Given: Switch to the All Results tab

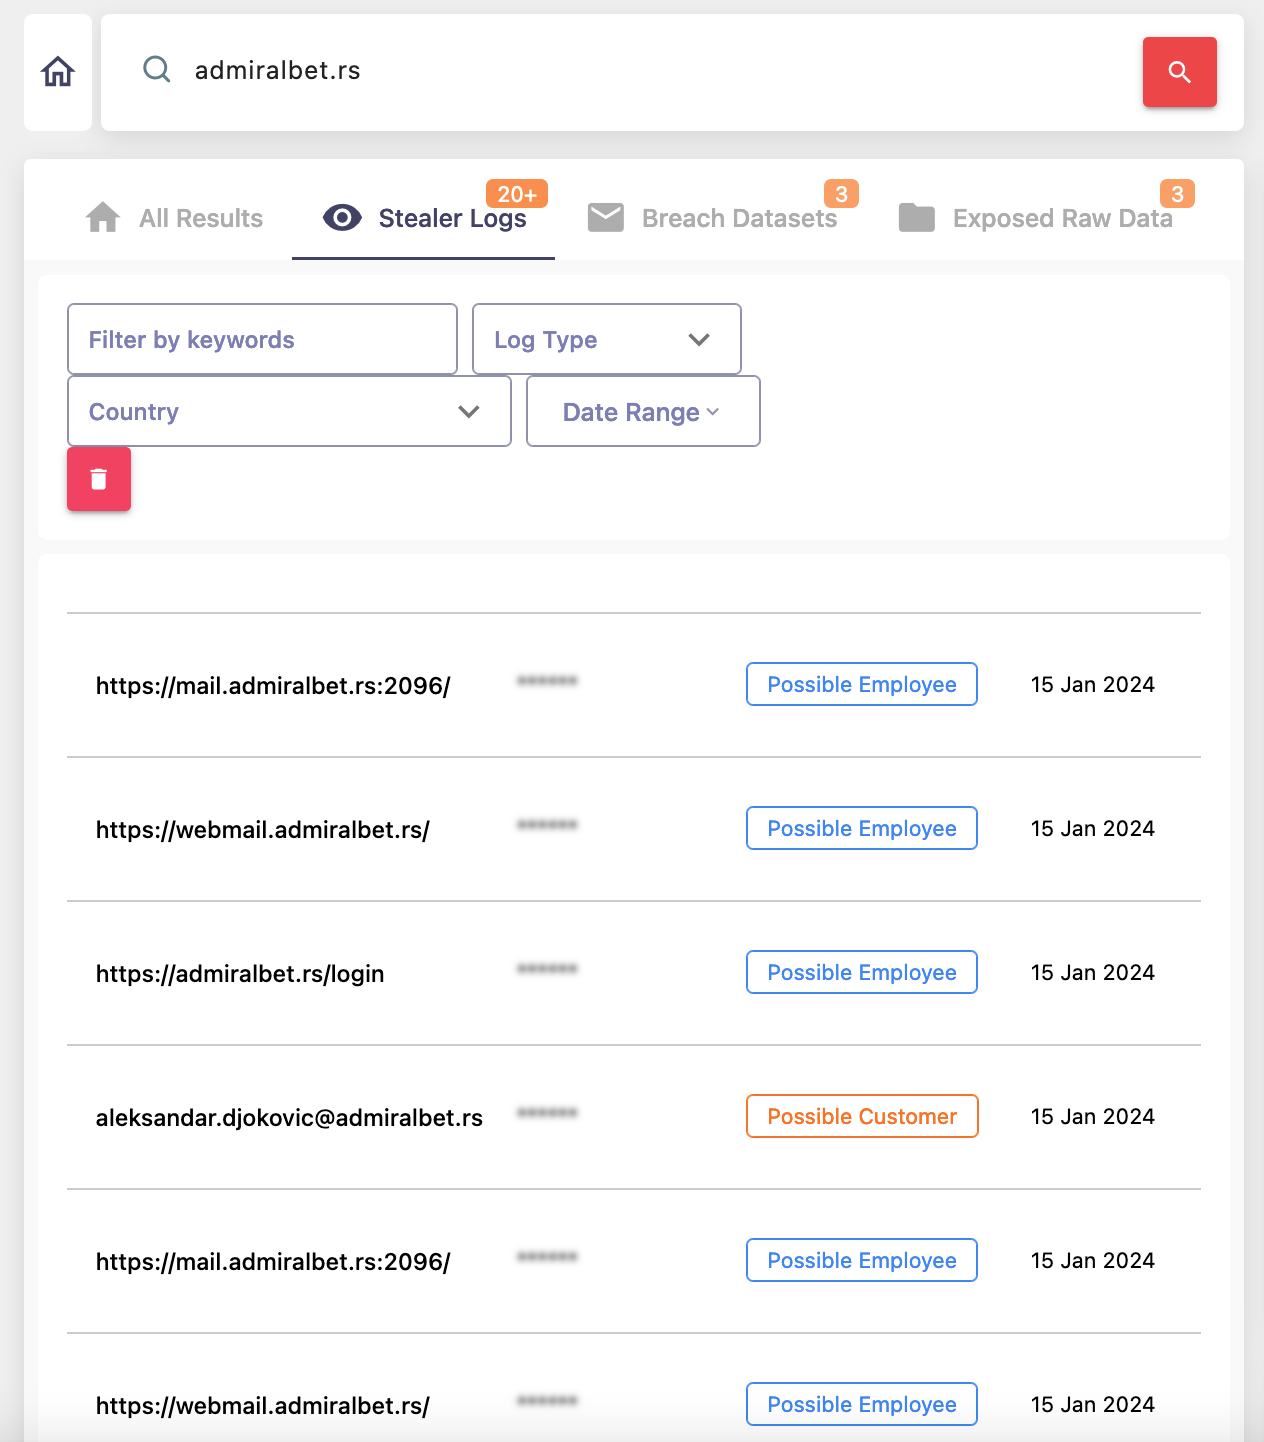Looking at the screenshot, I should coord(174,218).
